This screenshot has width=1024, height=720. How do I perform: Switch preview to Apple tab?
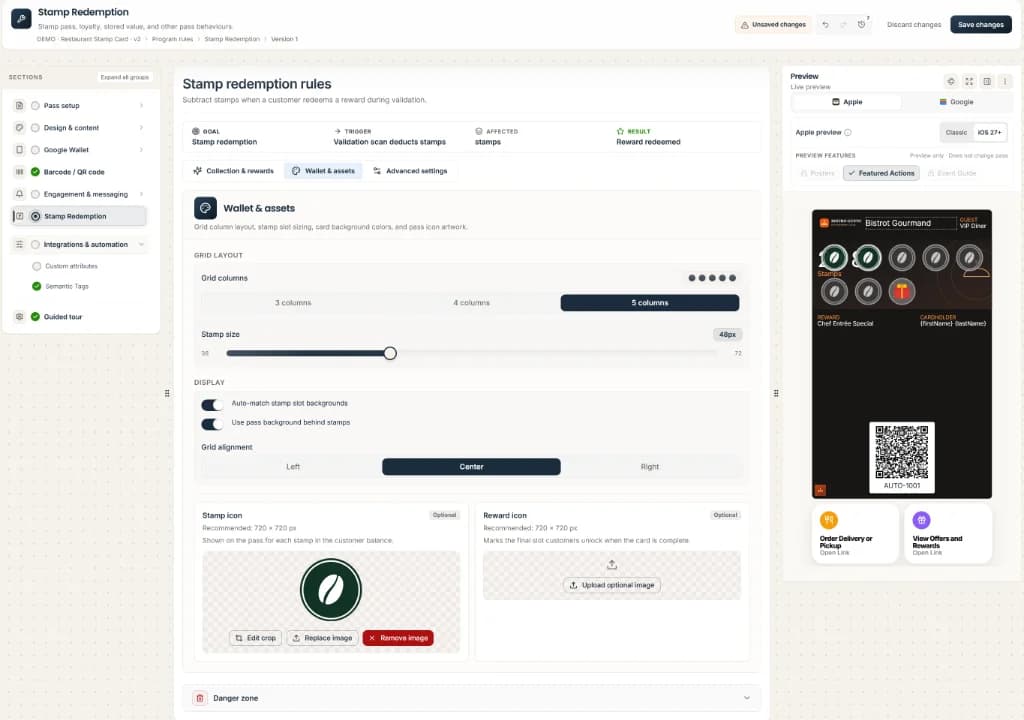847,102
